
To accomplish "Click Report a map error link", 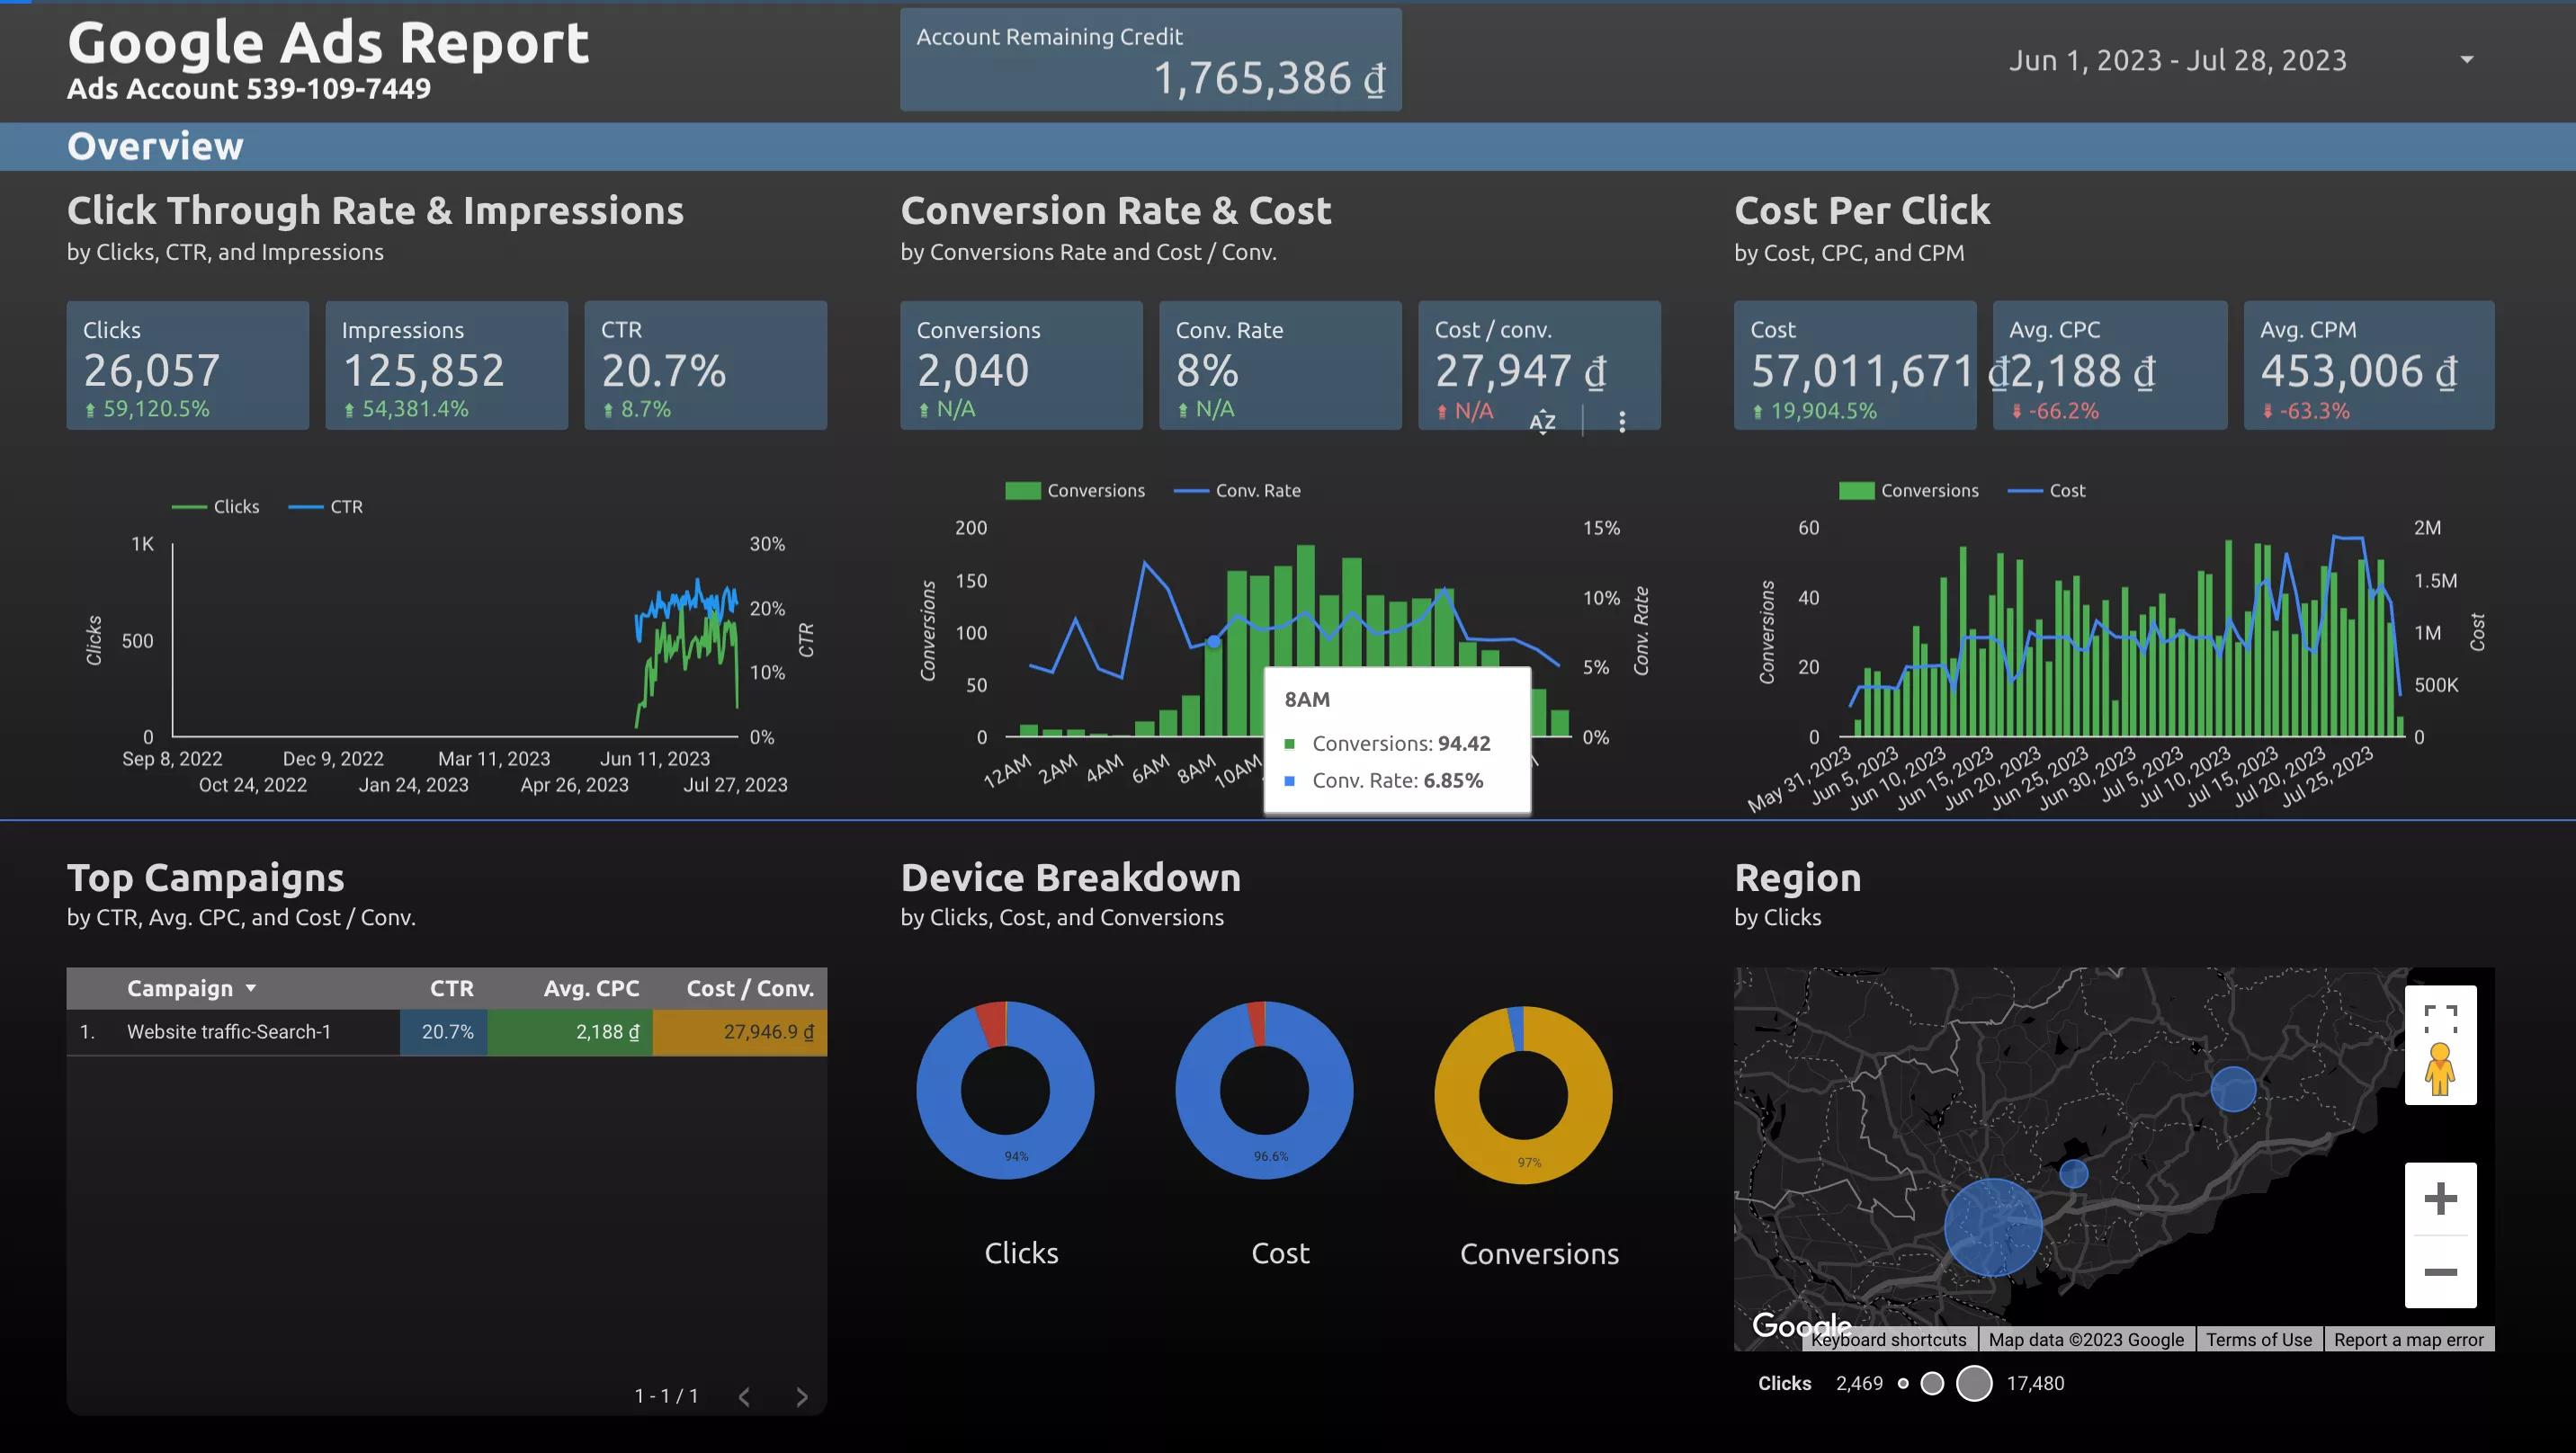I will pyautogui.click(x=2408, y=1340).
